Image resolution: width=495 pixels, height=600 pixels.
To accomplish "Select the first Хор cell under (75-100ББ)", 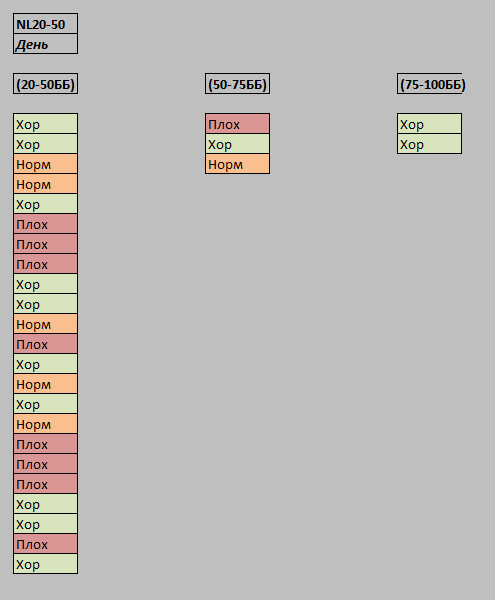I will click(430, 124).
